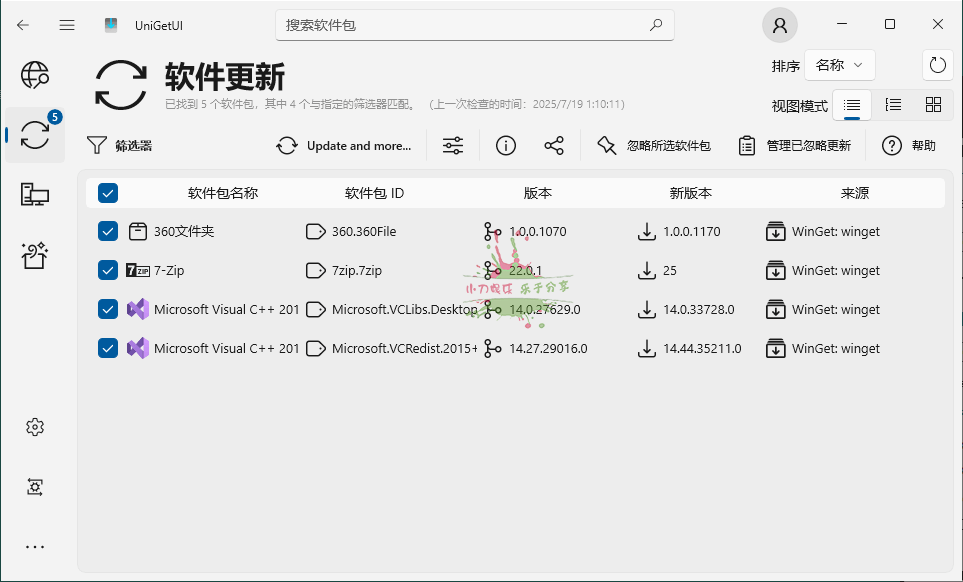Click 忽略所选软件包 button
The height and width of the screenshot is (582, 963).
[x=654, y=146]
